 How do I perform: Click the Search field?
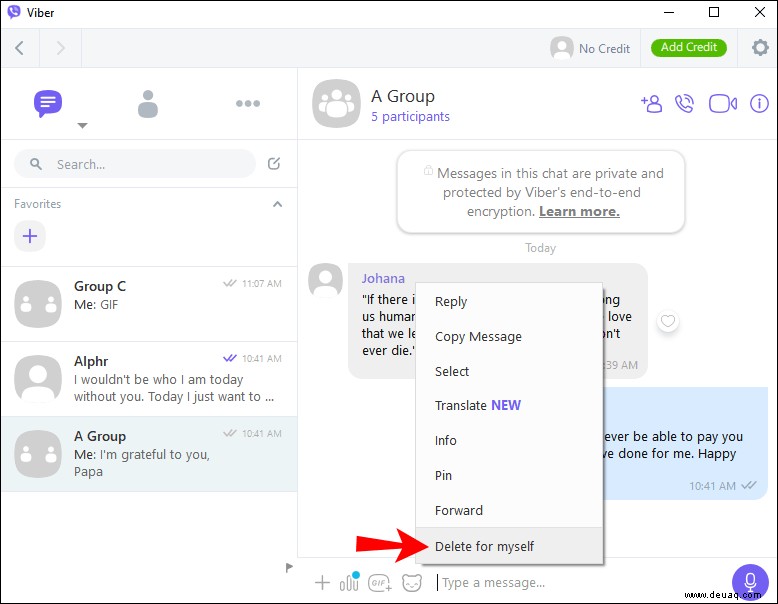pos(135,164)
